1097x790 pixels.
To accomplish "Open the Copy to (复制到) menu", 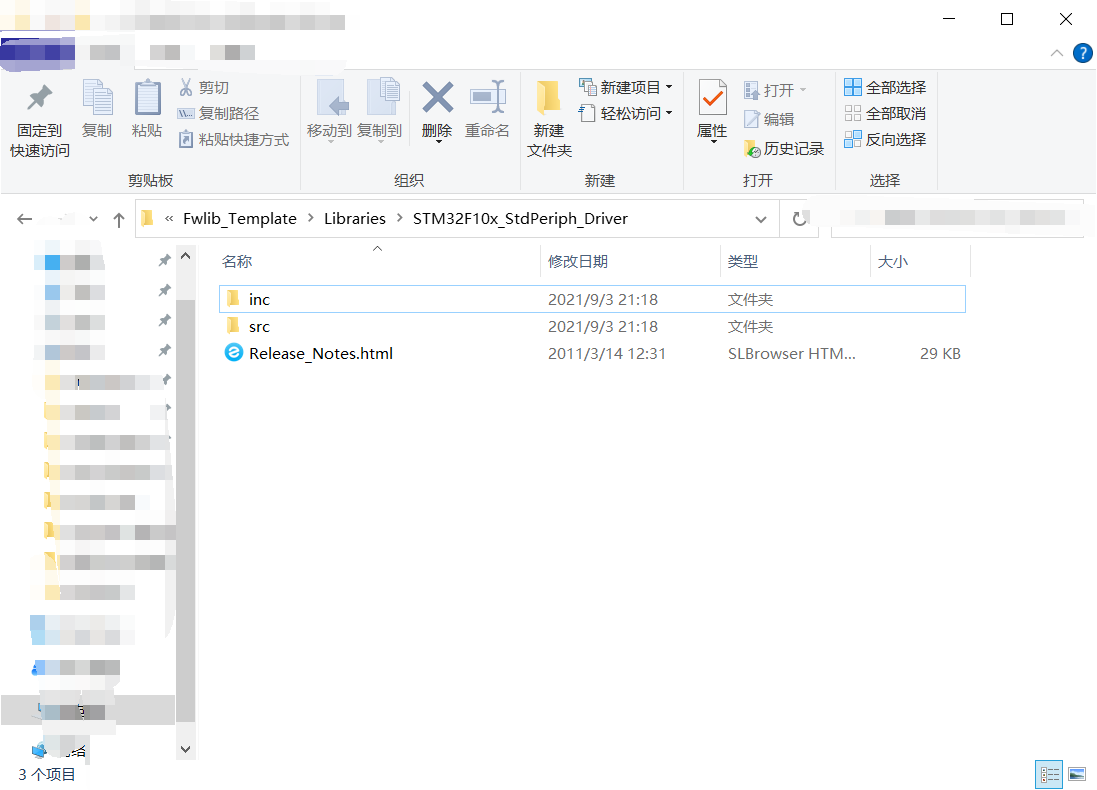I will pos(380,110).
